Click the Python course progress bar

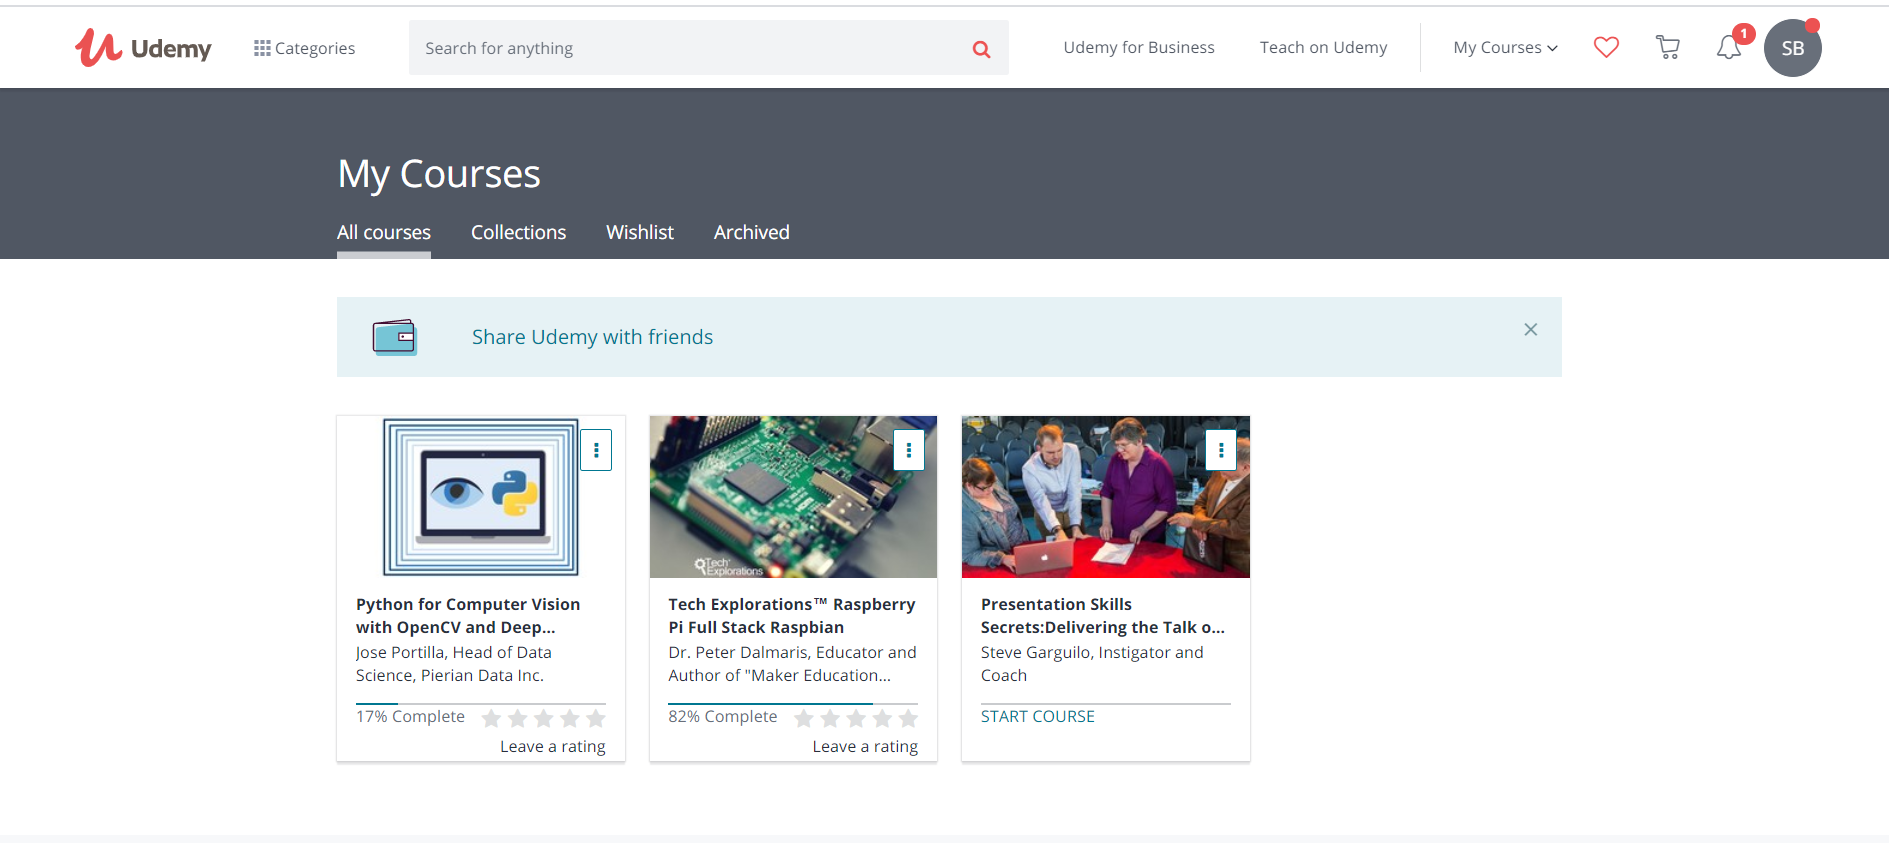[481, 704]
